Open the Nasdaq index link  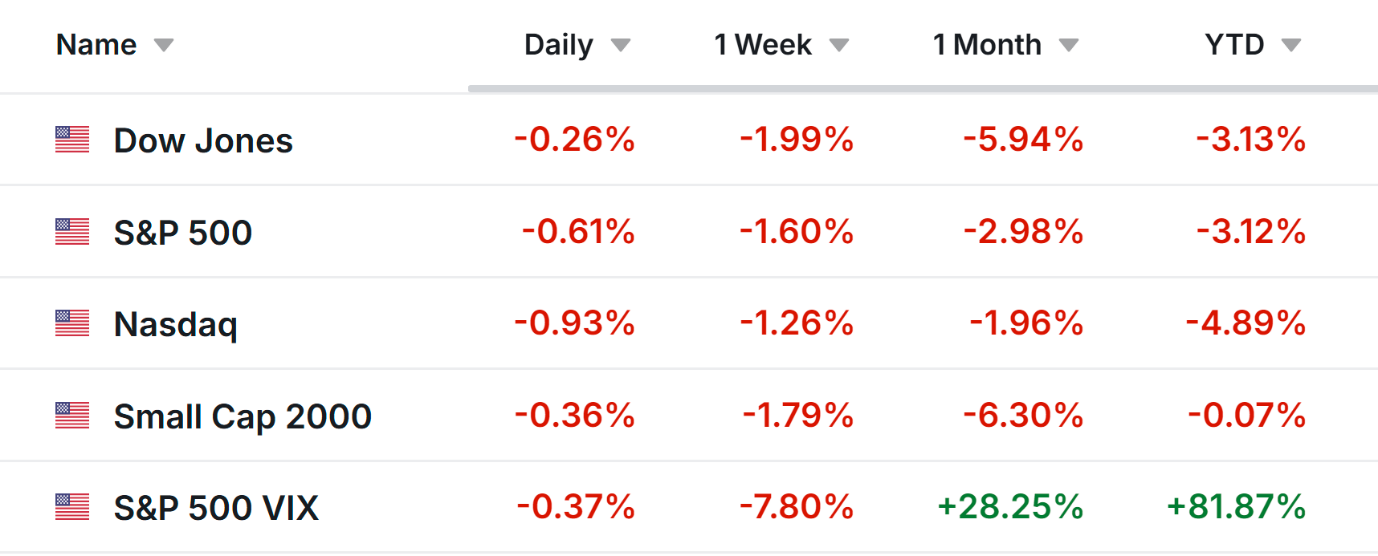coord(176,324)
